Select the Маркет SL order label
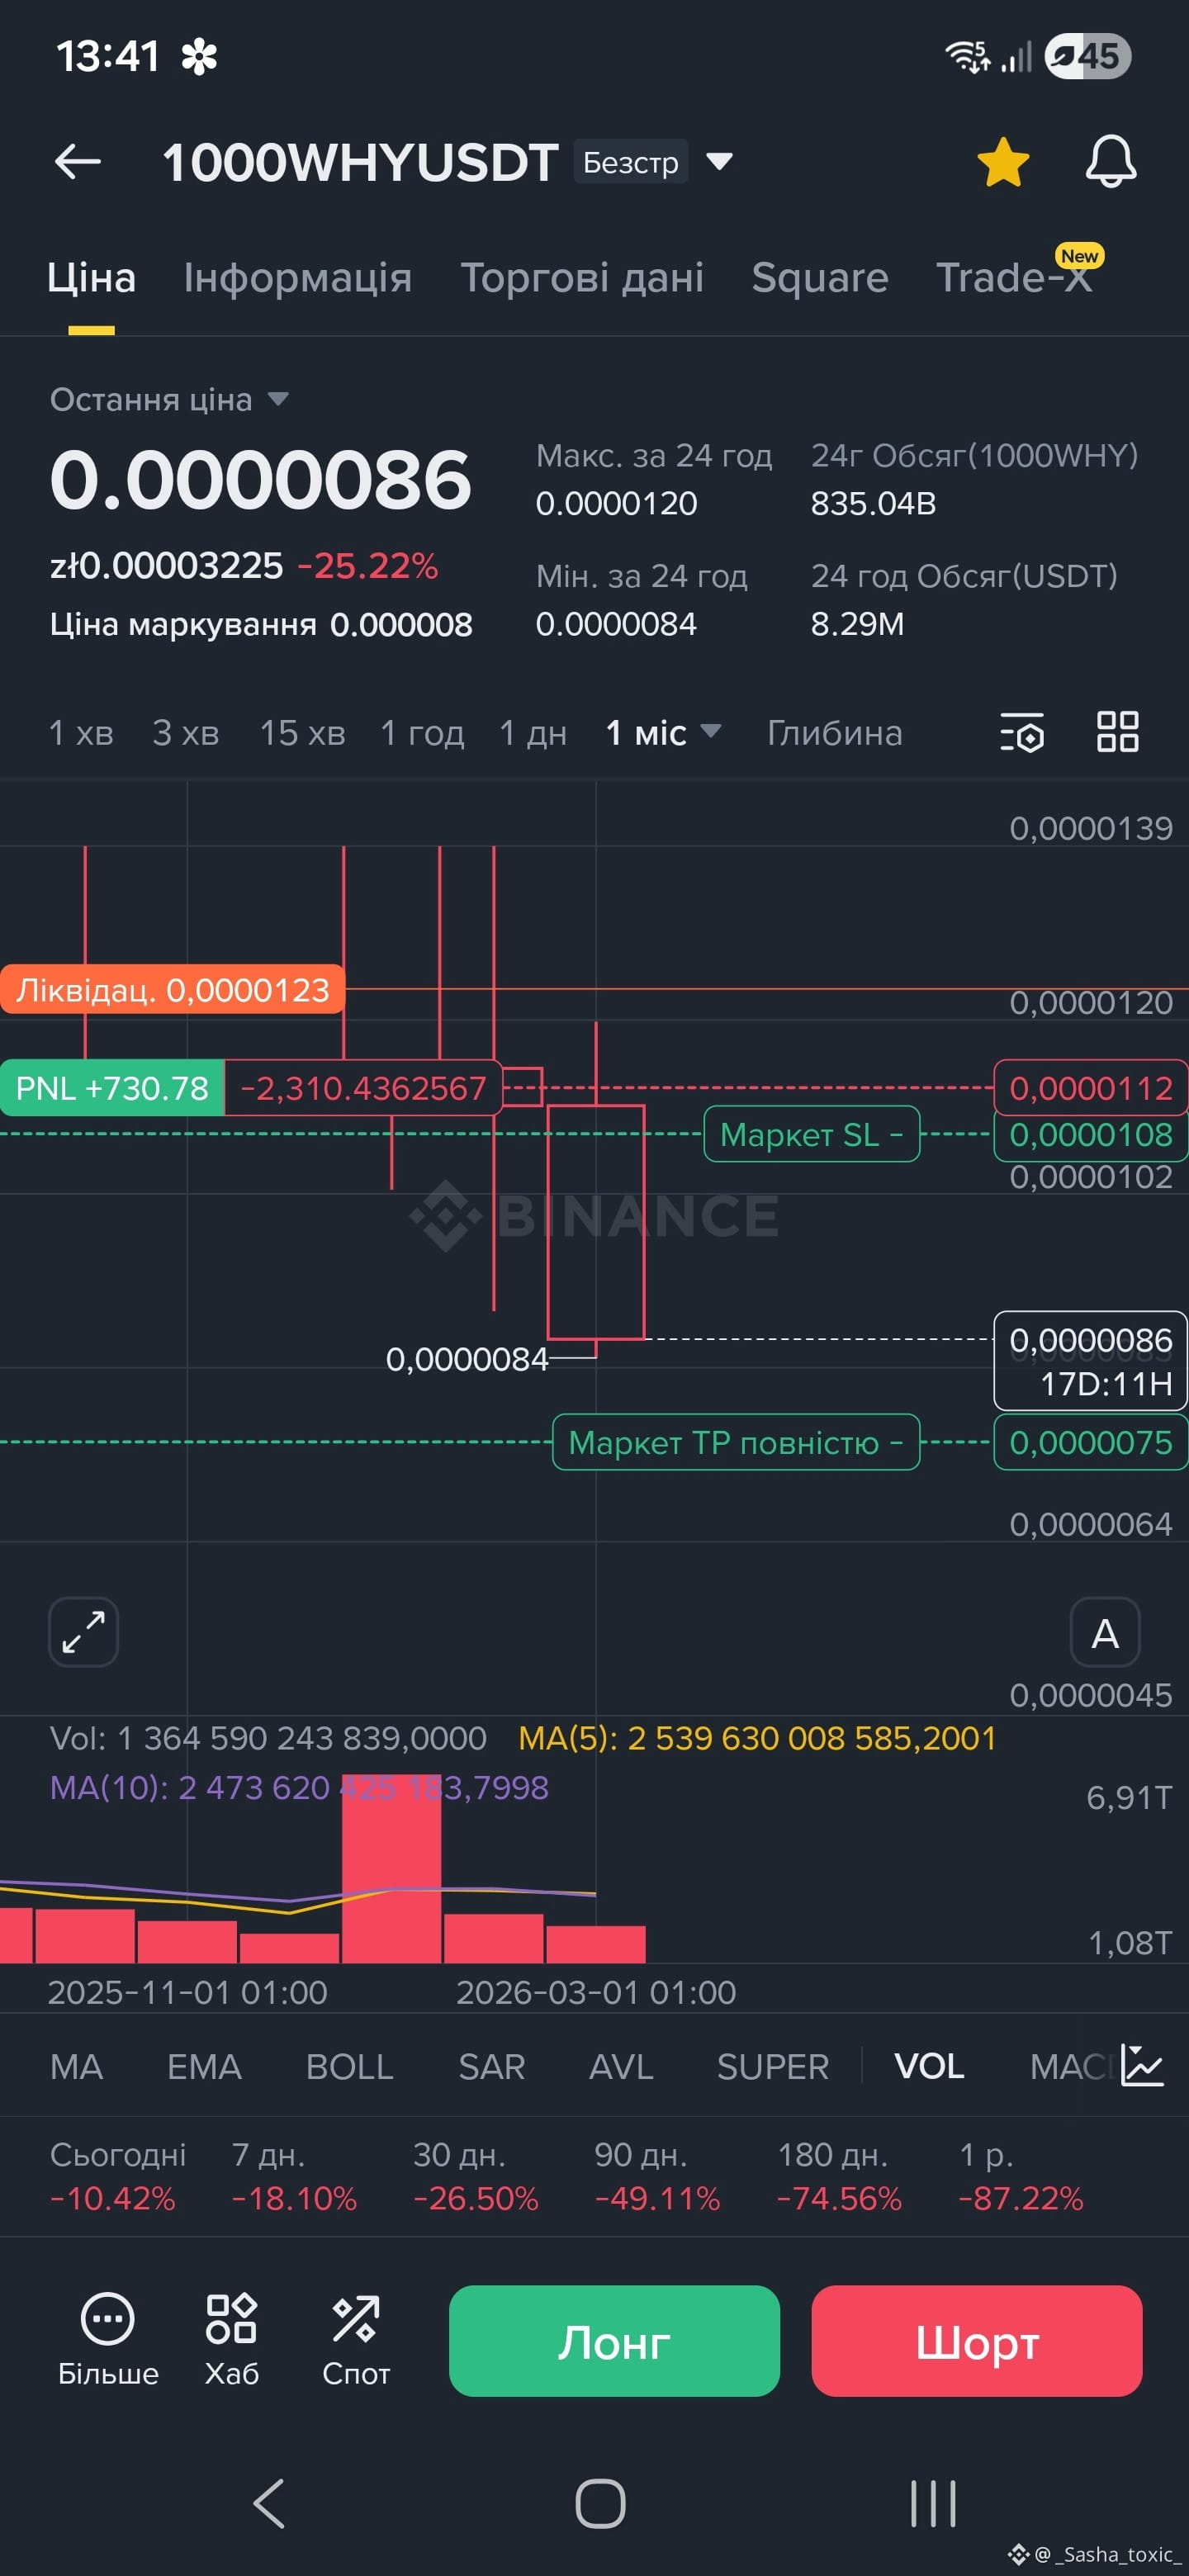This screenshot has height=2576, width=1189. tap(812, 1134)
